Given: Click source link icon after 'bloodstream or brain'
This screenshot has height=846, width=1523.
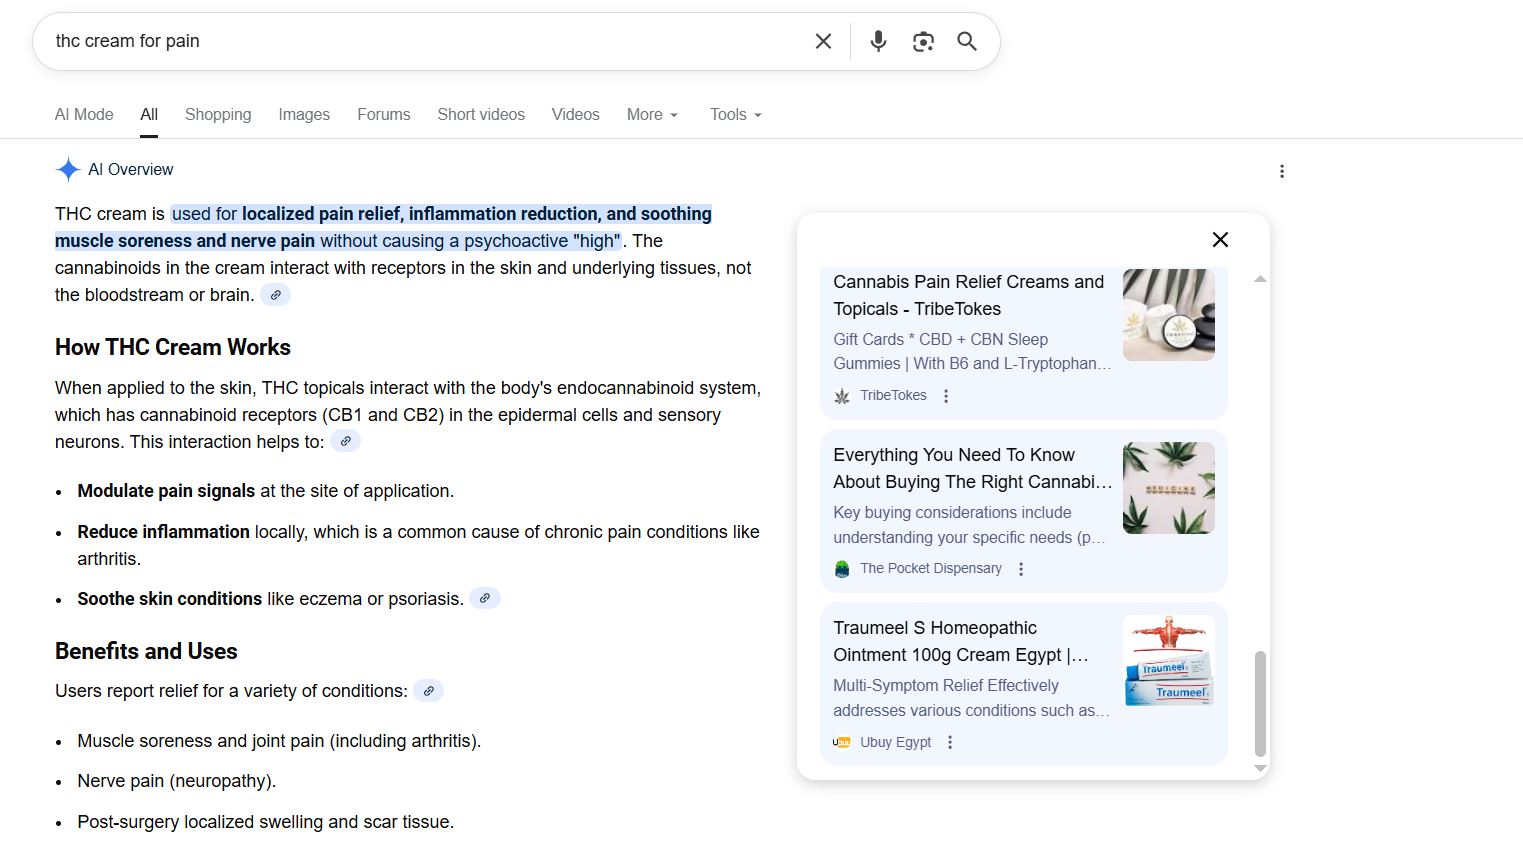Looking at the screenshot, I should pos(276,295).
